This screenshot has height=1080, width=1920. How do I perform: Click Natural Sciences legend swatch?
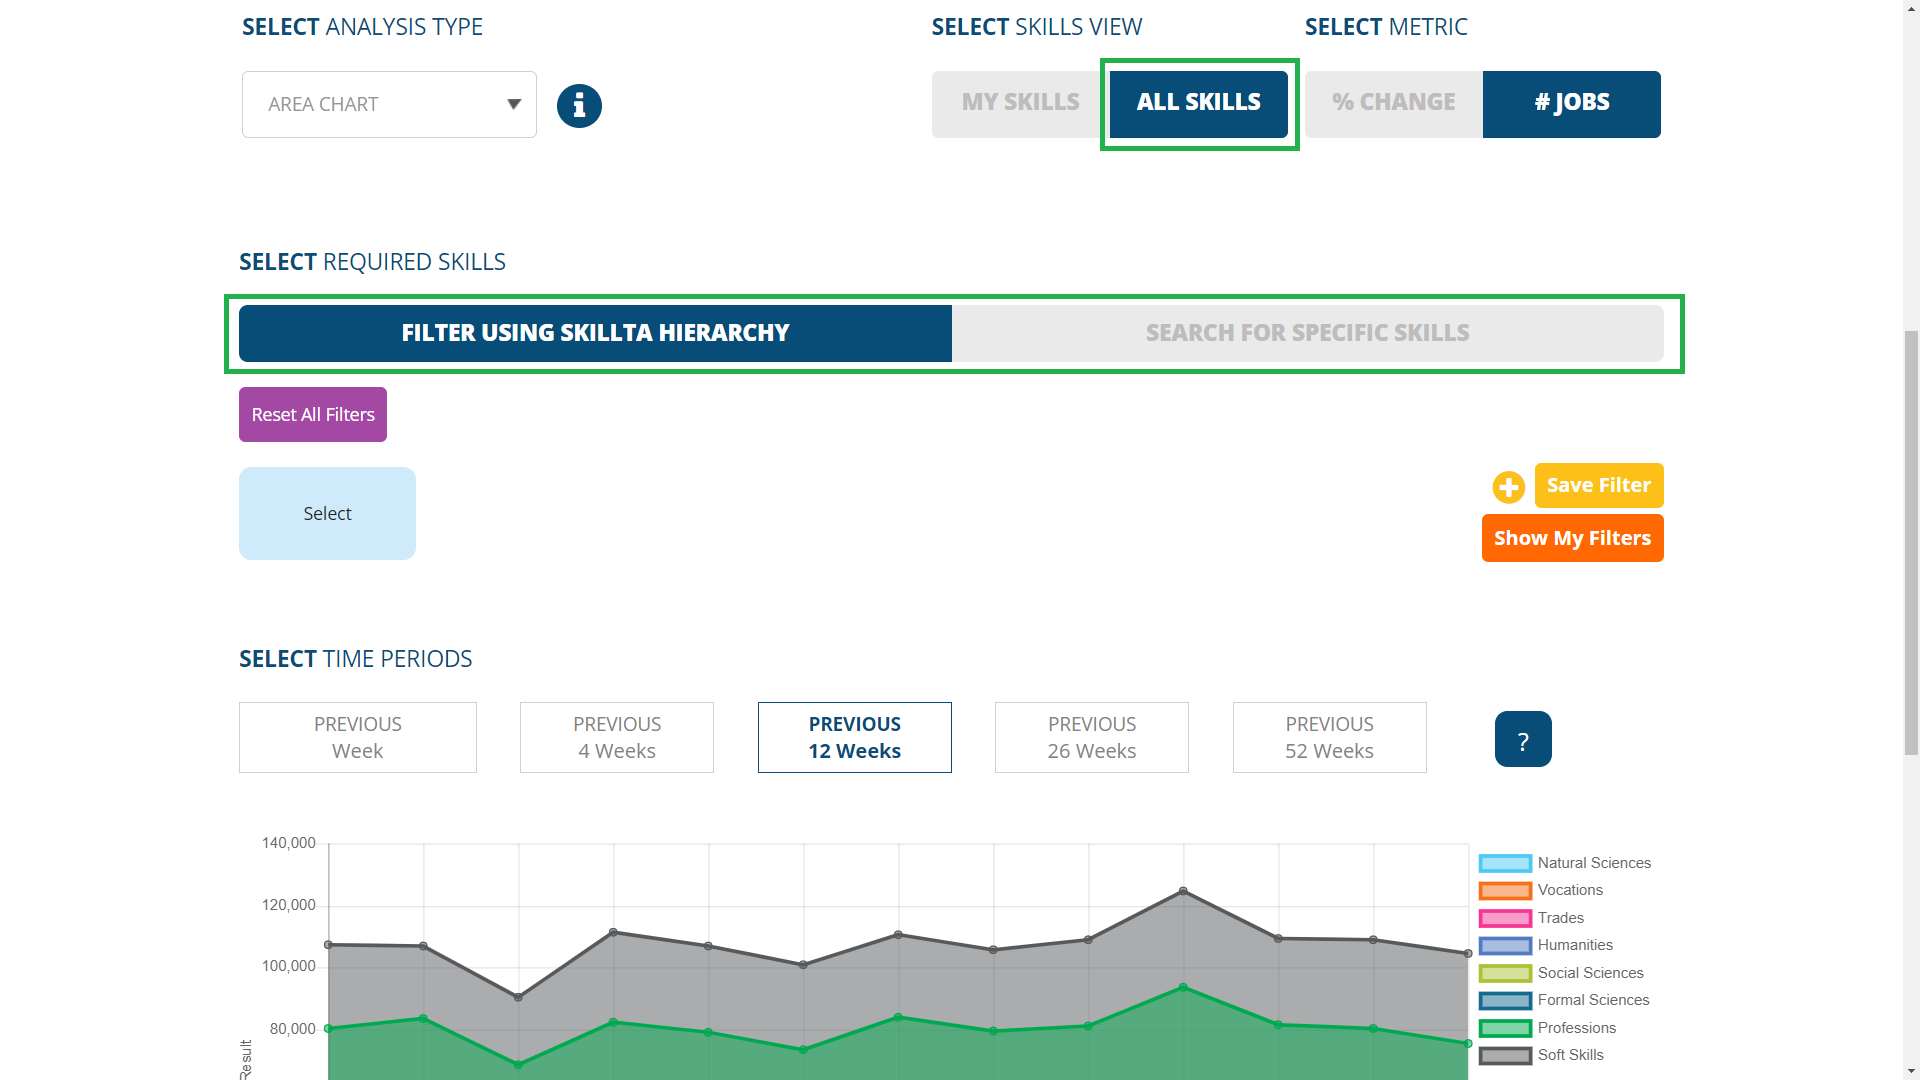pyautogui.click(x=1504, y=863)
